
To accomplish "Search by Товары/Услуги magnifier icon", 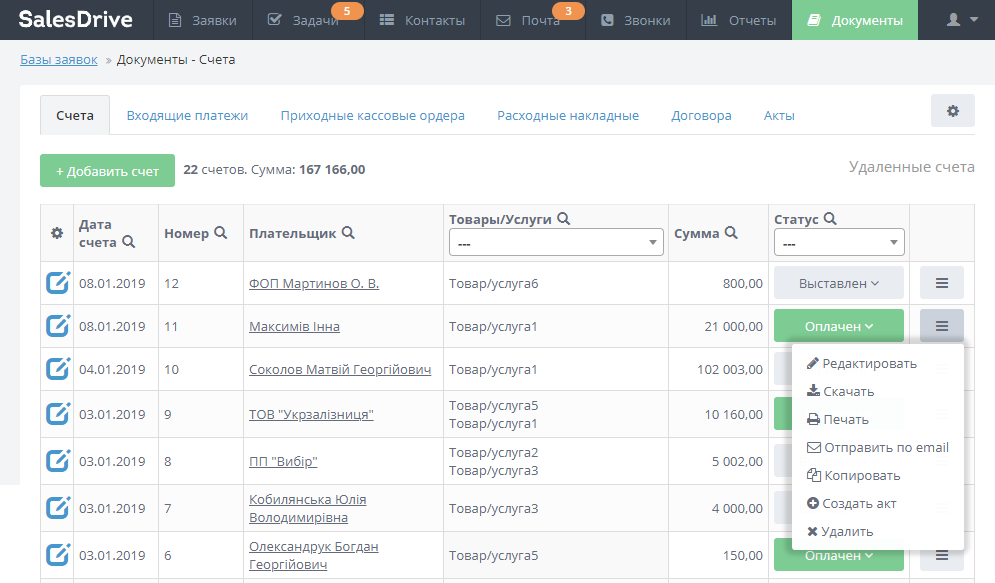I will tap(563, 219).
